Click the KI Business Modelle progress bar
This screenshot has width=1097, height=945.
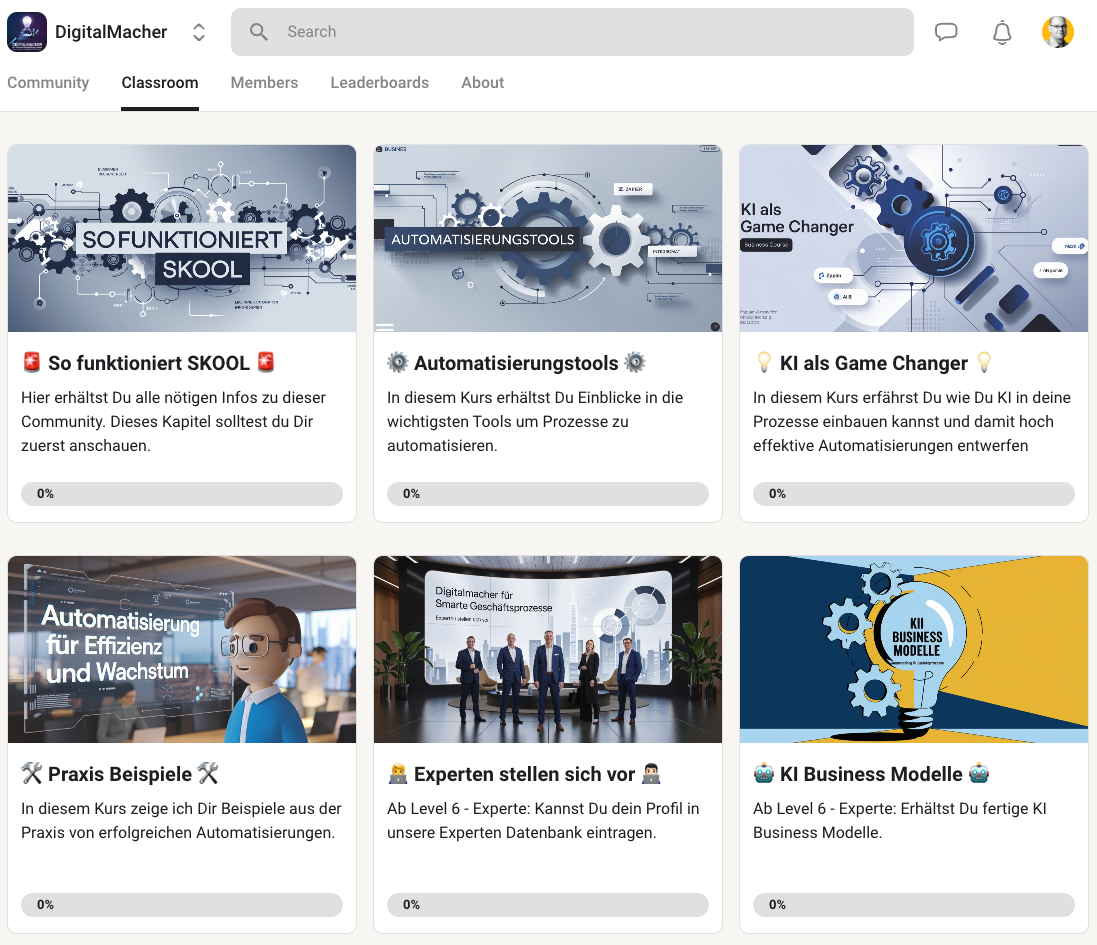pyautogui.click(x=914, y=904)
